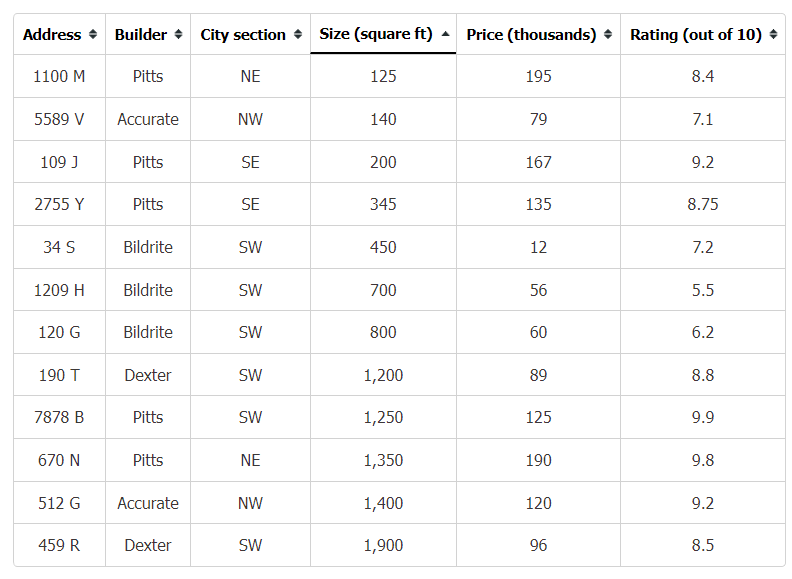
Task: Click the Rating column sort arrows icon
Action: (773, 34)
